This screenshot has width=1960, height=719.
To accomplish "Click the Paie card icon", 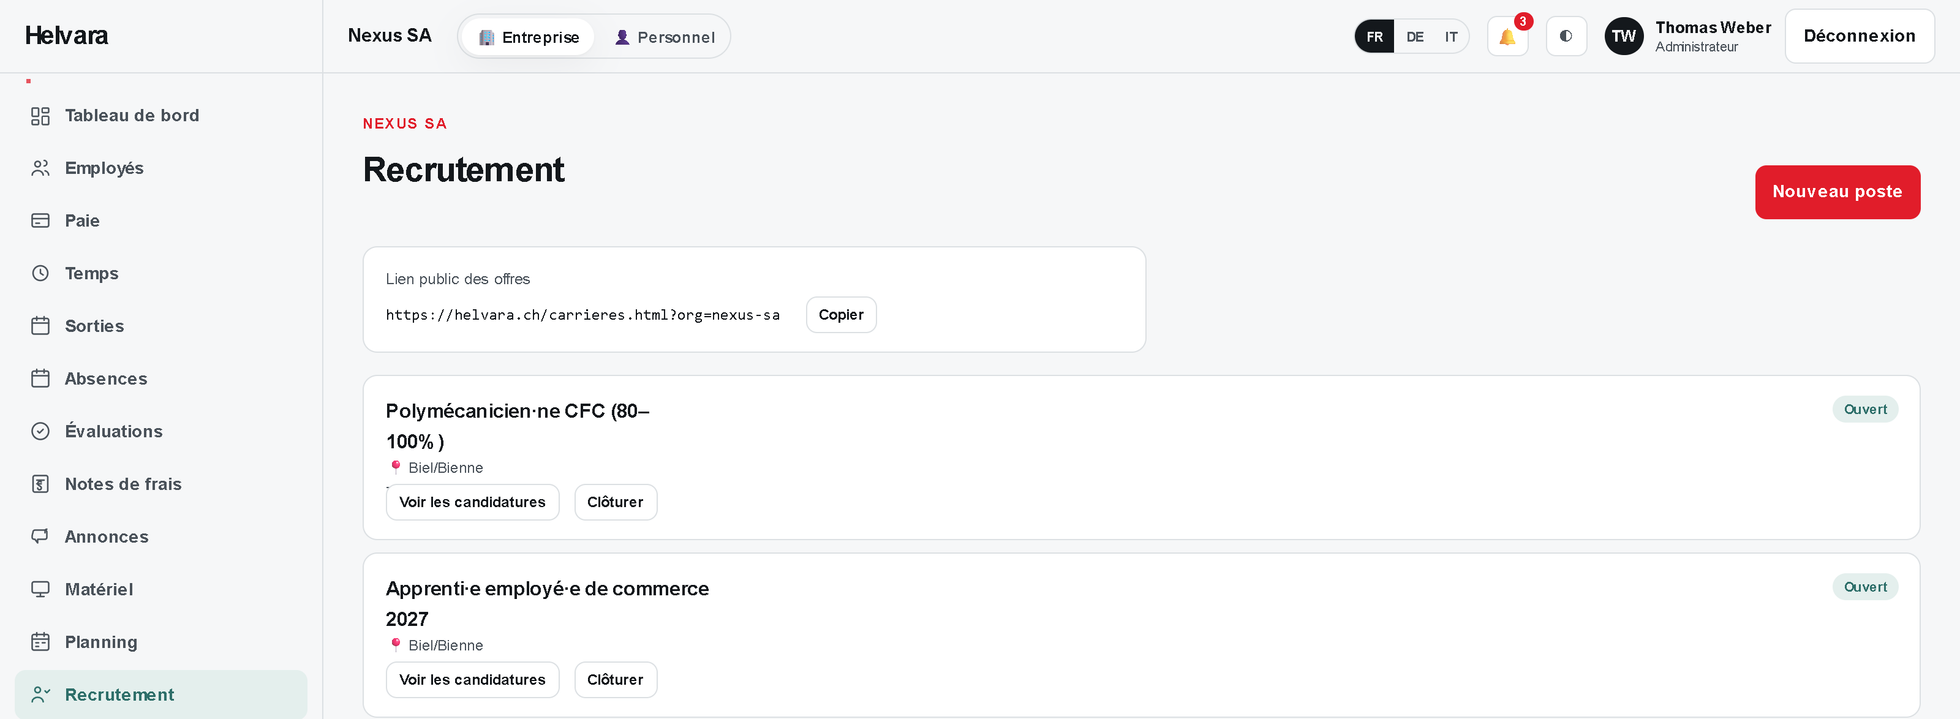I will [40, 221].
